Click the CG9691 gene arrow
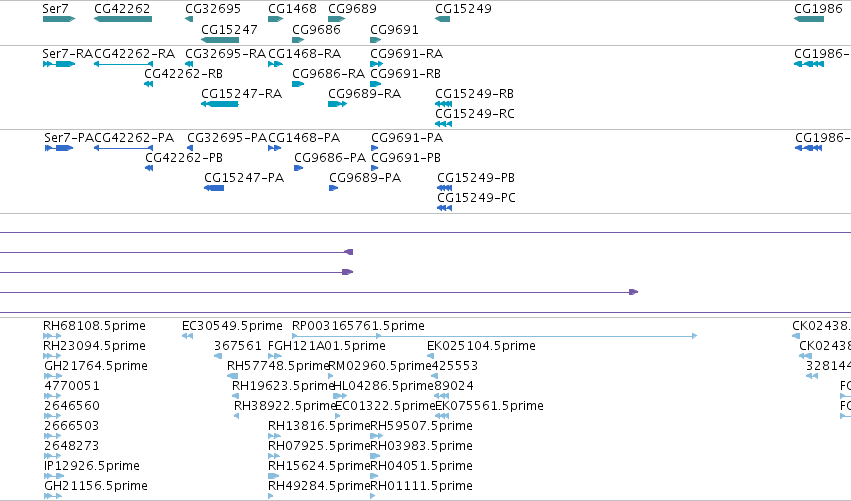Image resolution: width=851 pixels, height=501 pixels. point(376,40)
